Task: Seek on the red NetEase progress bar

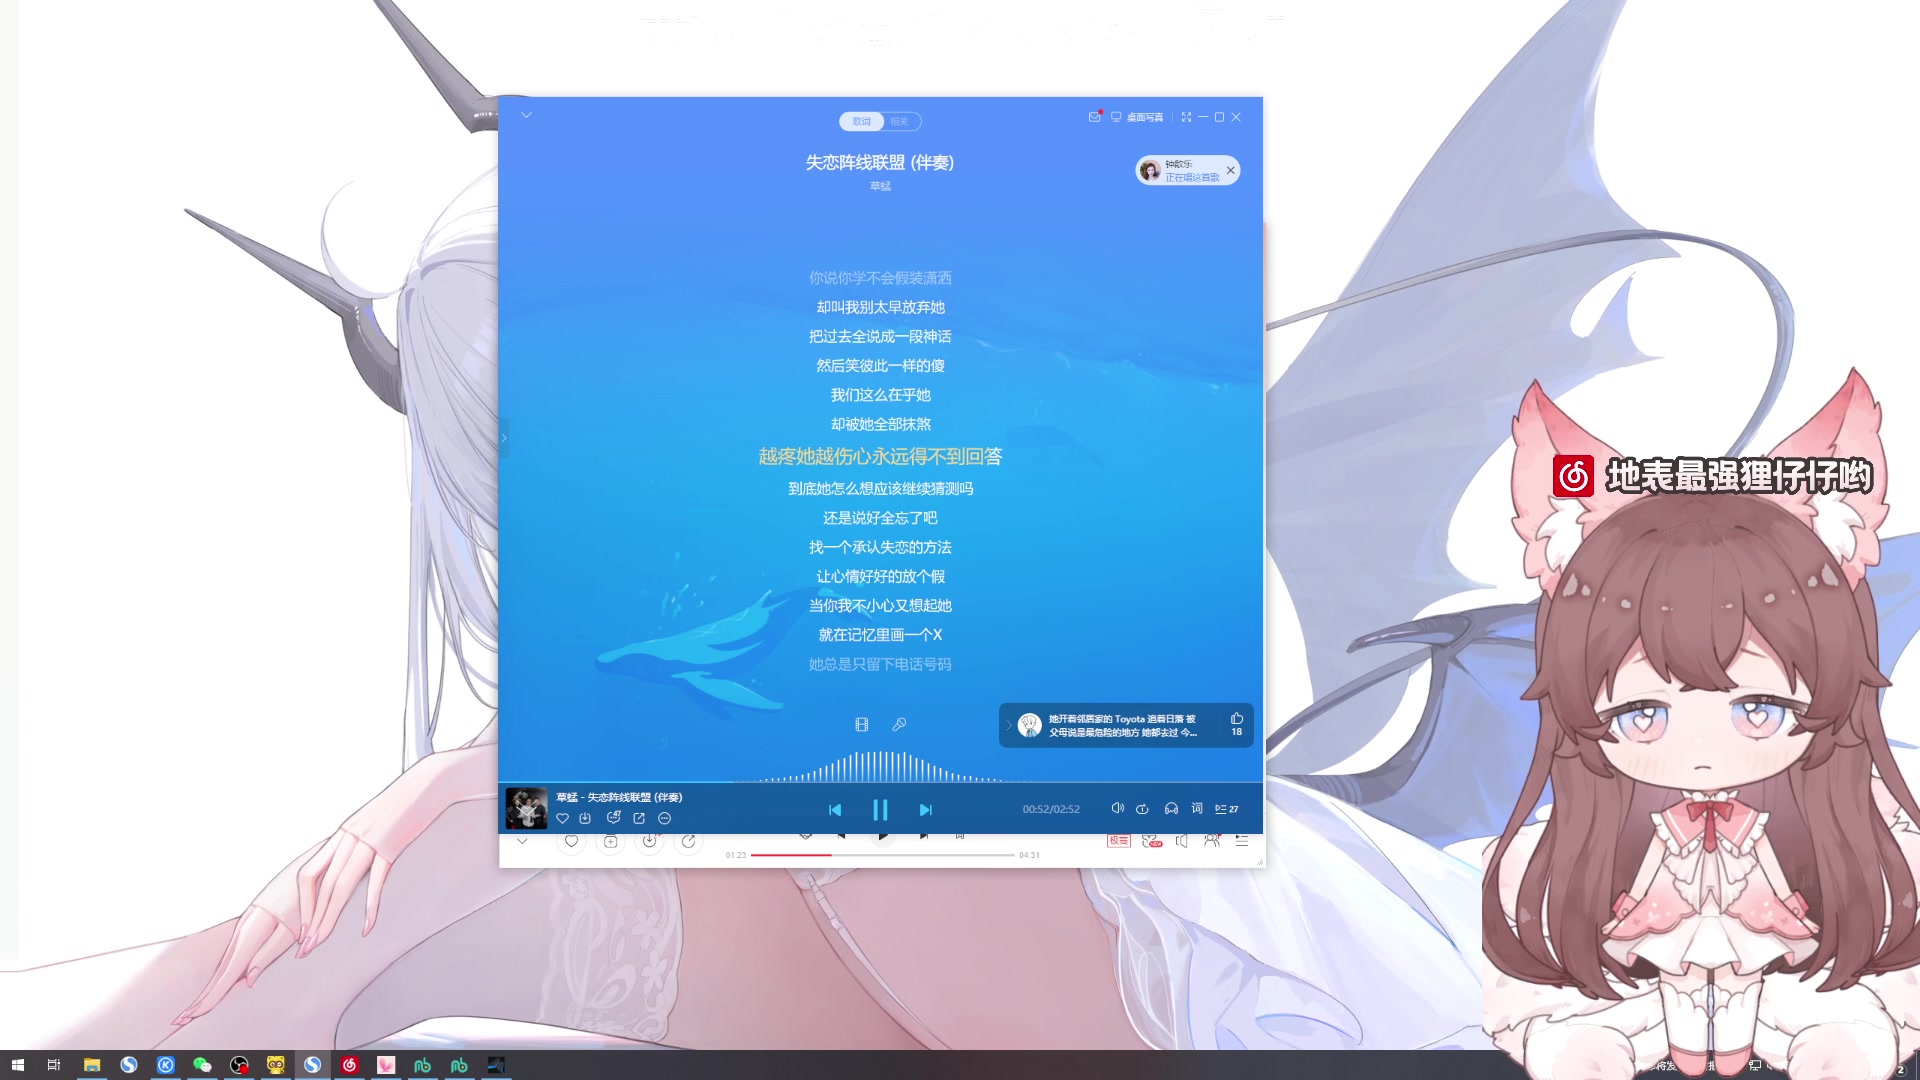Action: click(882, 855)
